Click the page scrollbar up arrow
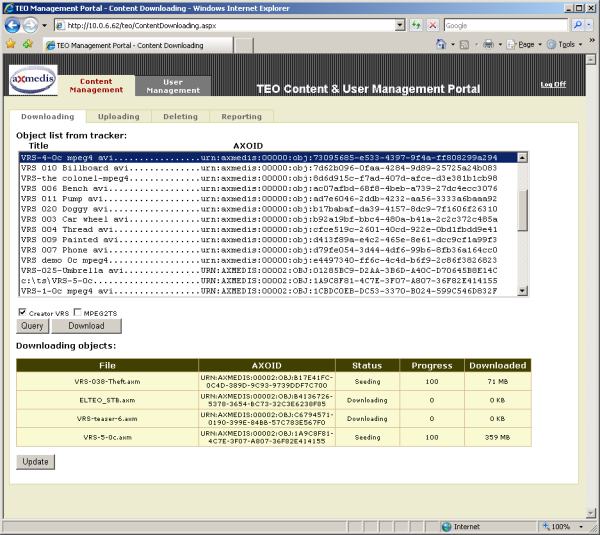 [x=590, y=59]
